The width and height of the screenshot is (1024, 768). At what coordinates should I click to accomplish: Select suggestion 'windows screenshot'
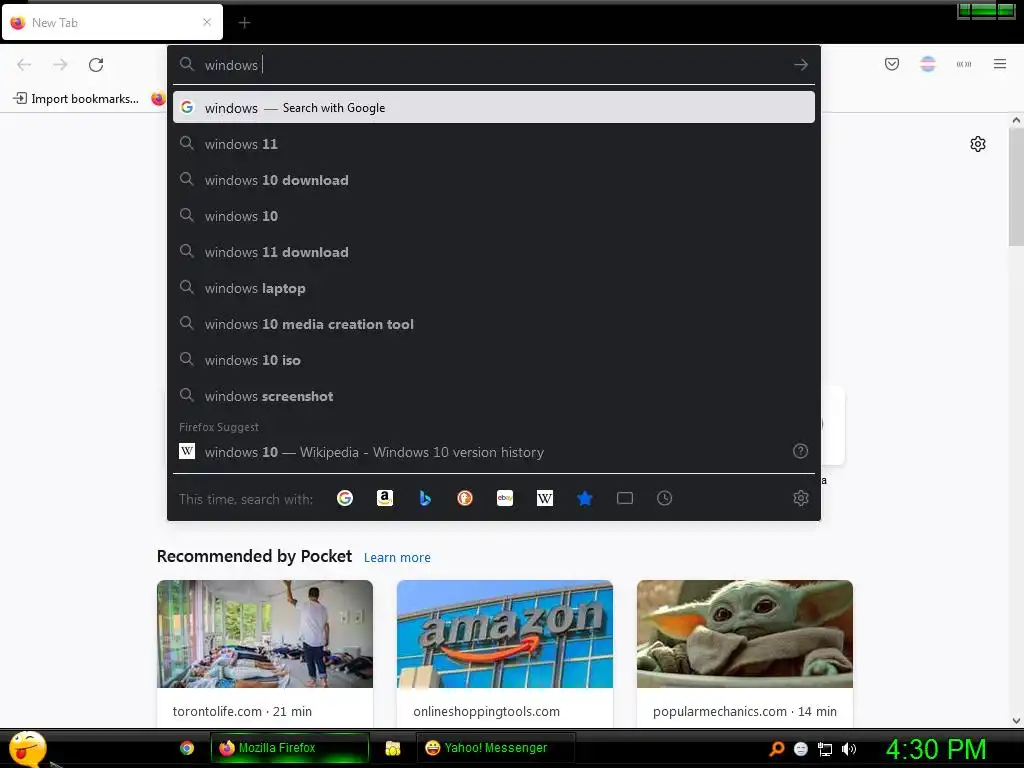(494, 396)
